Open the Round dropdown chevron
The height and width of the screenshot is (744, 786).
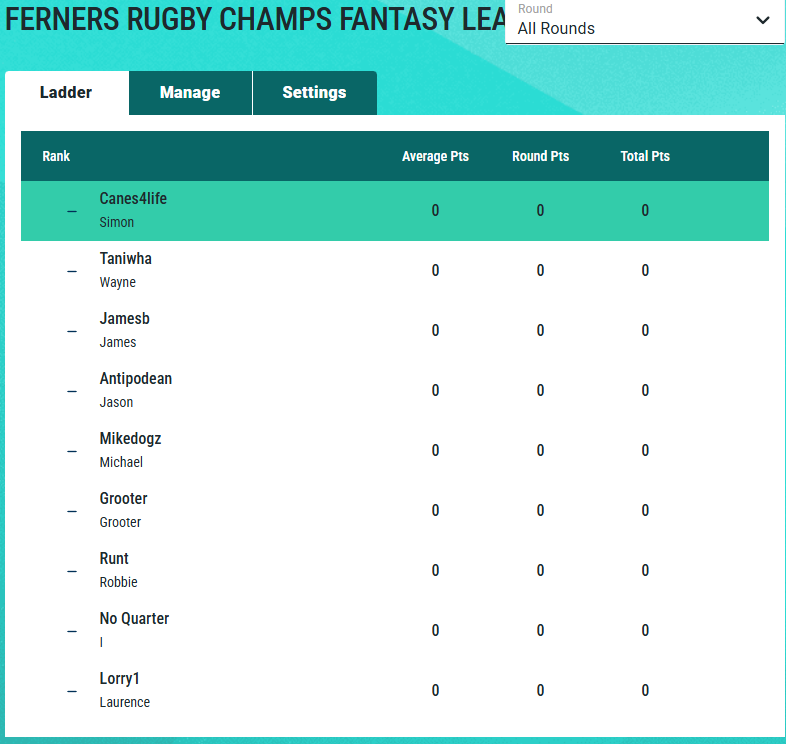point(763,20)
